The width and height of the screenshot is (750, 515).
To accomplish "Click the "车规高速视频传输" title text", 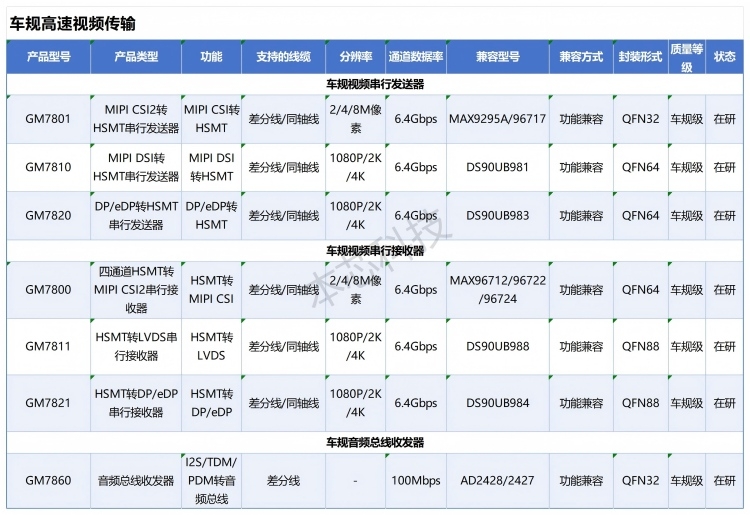I will 72,22.
